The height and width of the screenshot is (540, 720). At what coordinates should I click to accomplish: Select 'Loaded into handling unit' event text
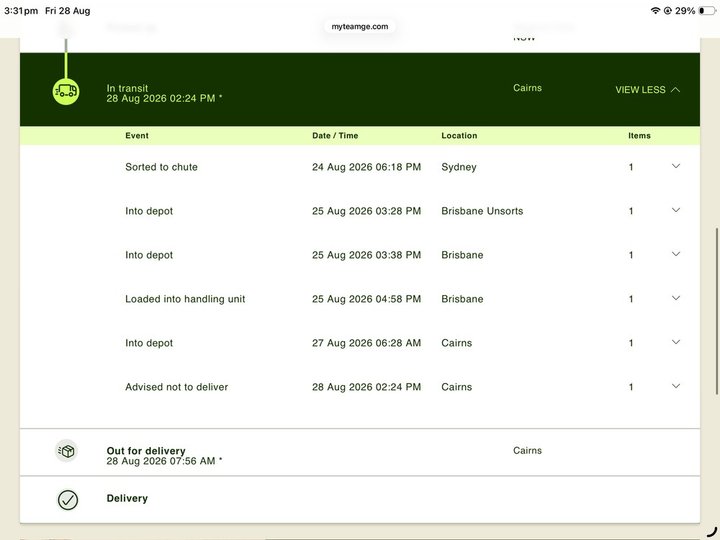[x=185, y=299]
